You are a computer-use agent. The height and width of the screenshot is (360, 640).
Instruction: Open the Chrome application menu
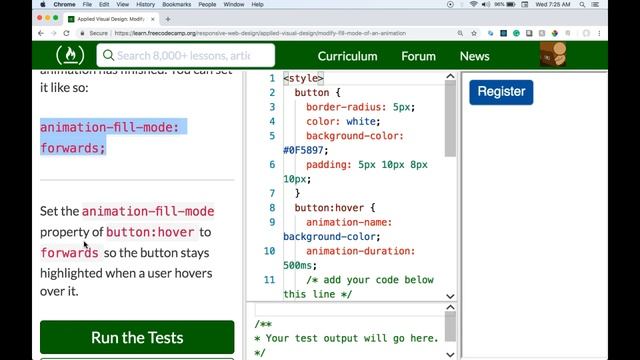[64, 4]
